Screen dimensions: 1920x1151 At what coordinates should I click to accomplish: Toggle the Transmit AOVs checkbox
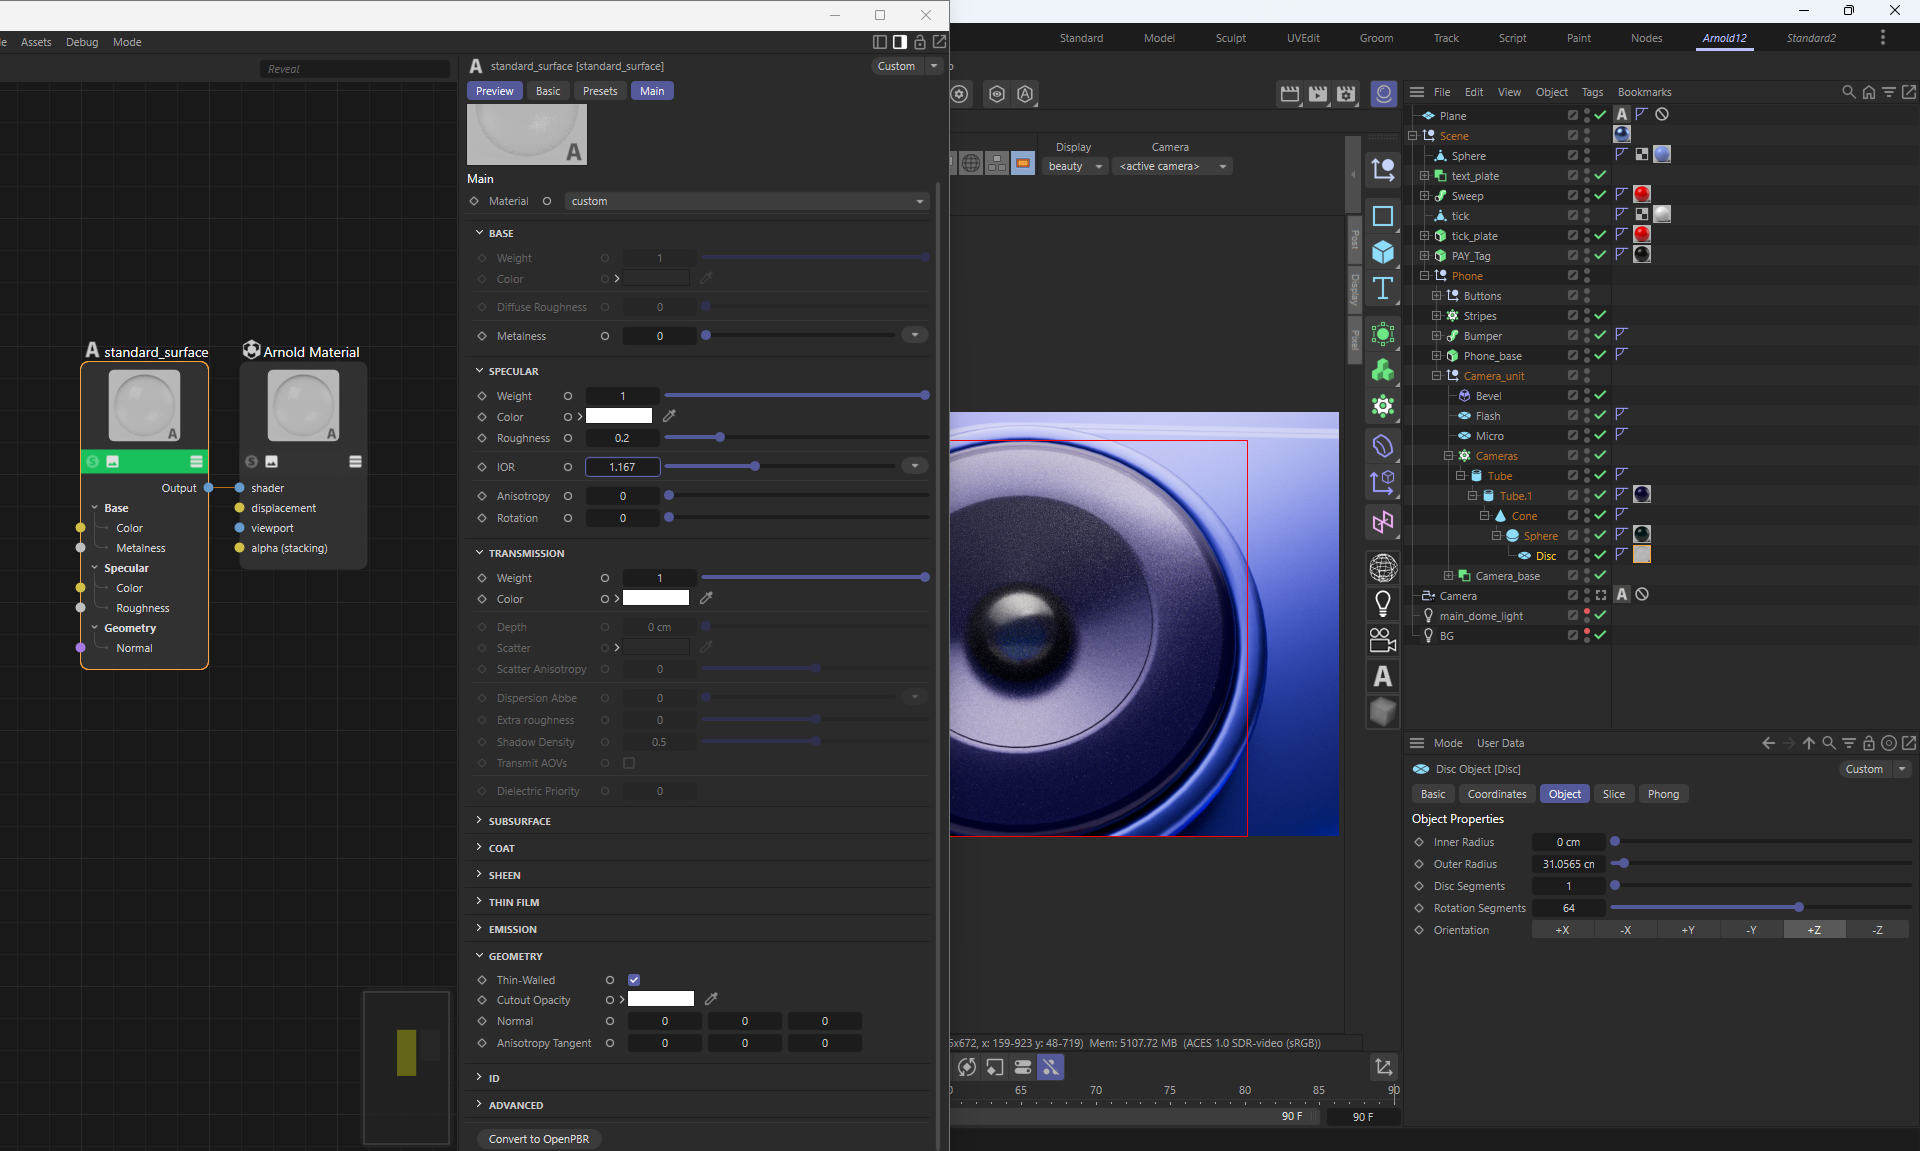[x=629, y=763]
